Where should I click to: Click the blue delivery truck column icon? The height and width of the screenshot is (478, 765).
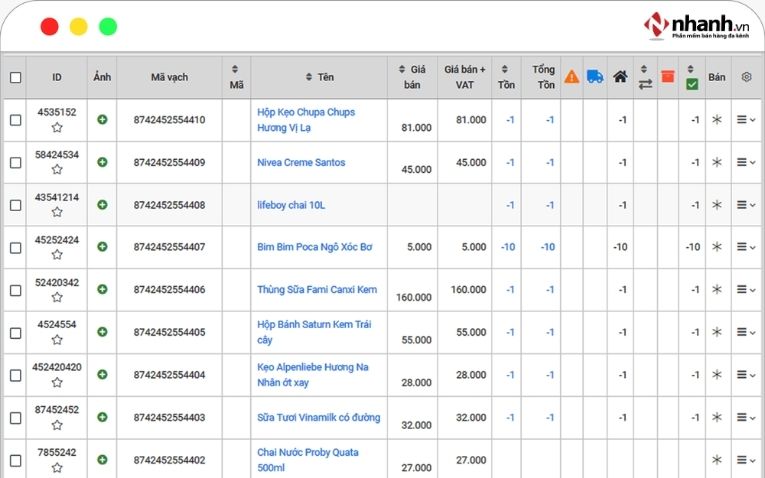pyautogui.click(x=595, y=77)
